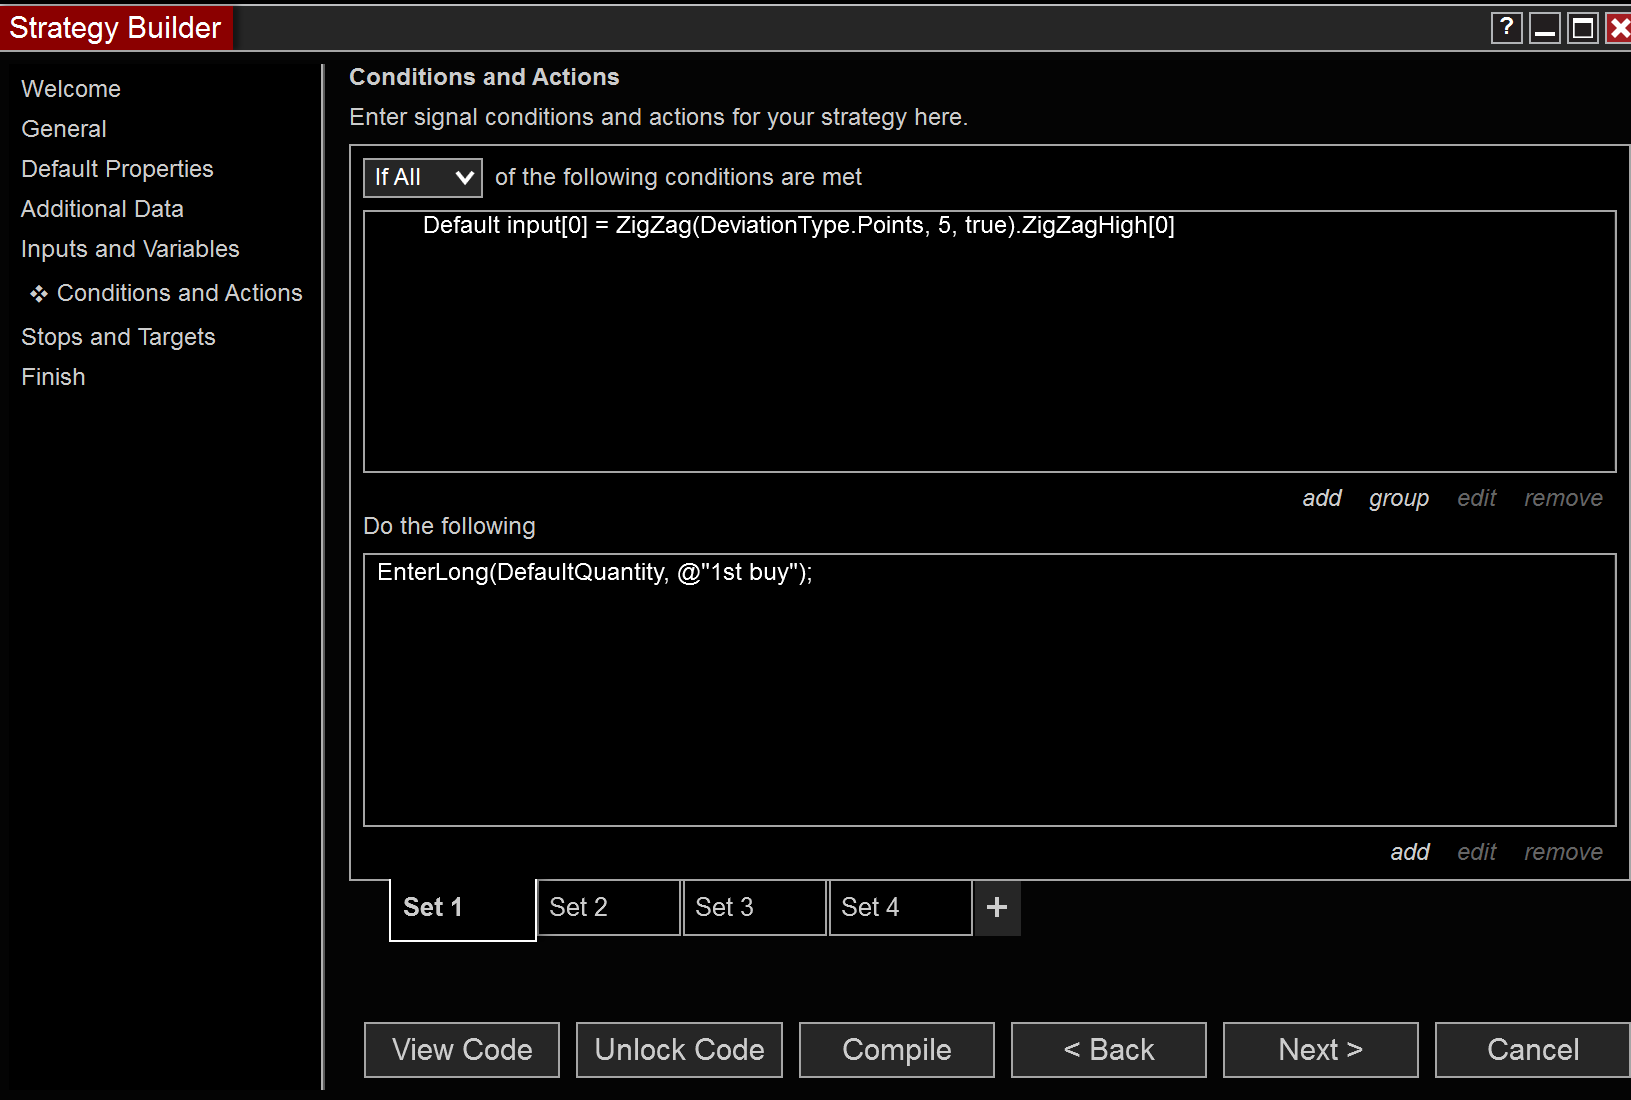Image resolution: width=1631 pixels, height=1100 pixels.
Task: Click edit link under the conditions box
Action: pos(1477,498)
